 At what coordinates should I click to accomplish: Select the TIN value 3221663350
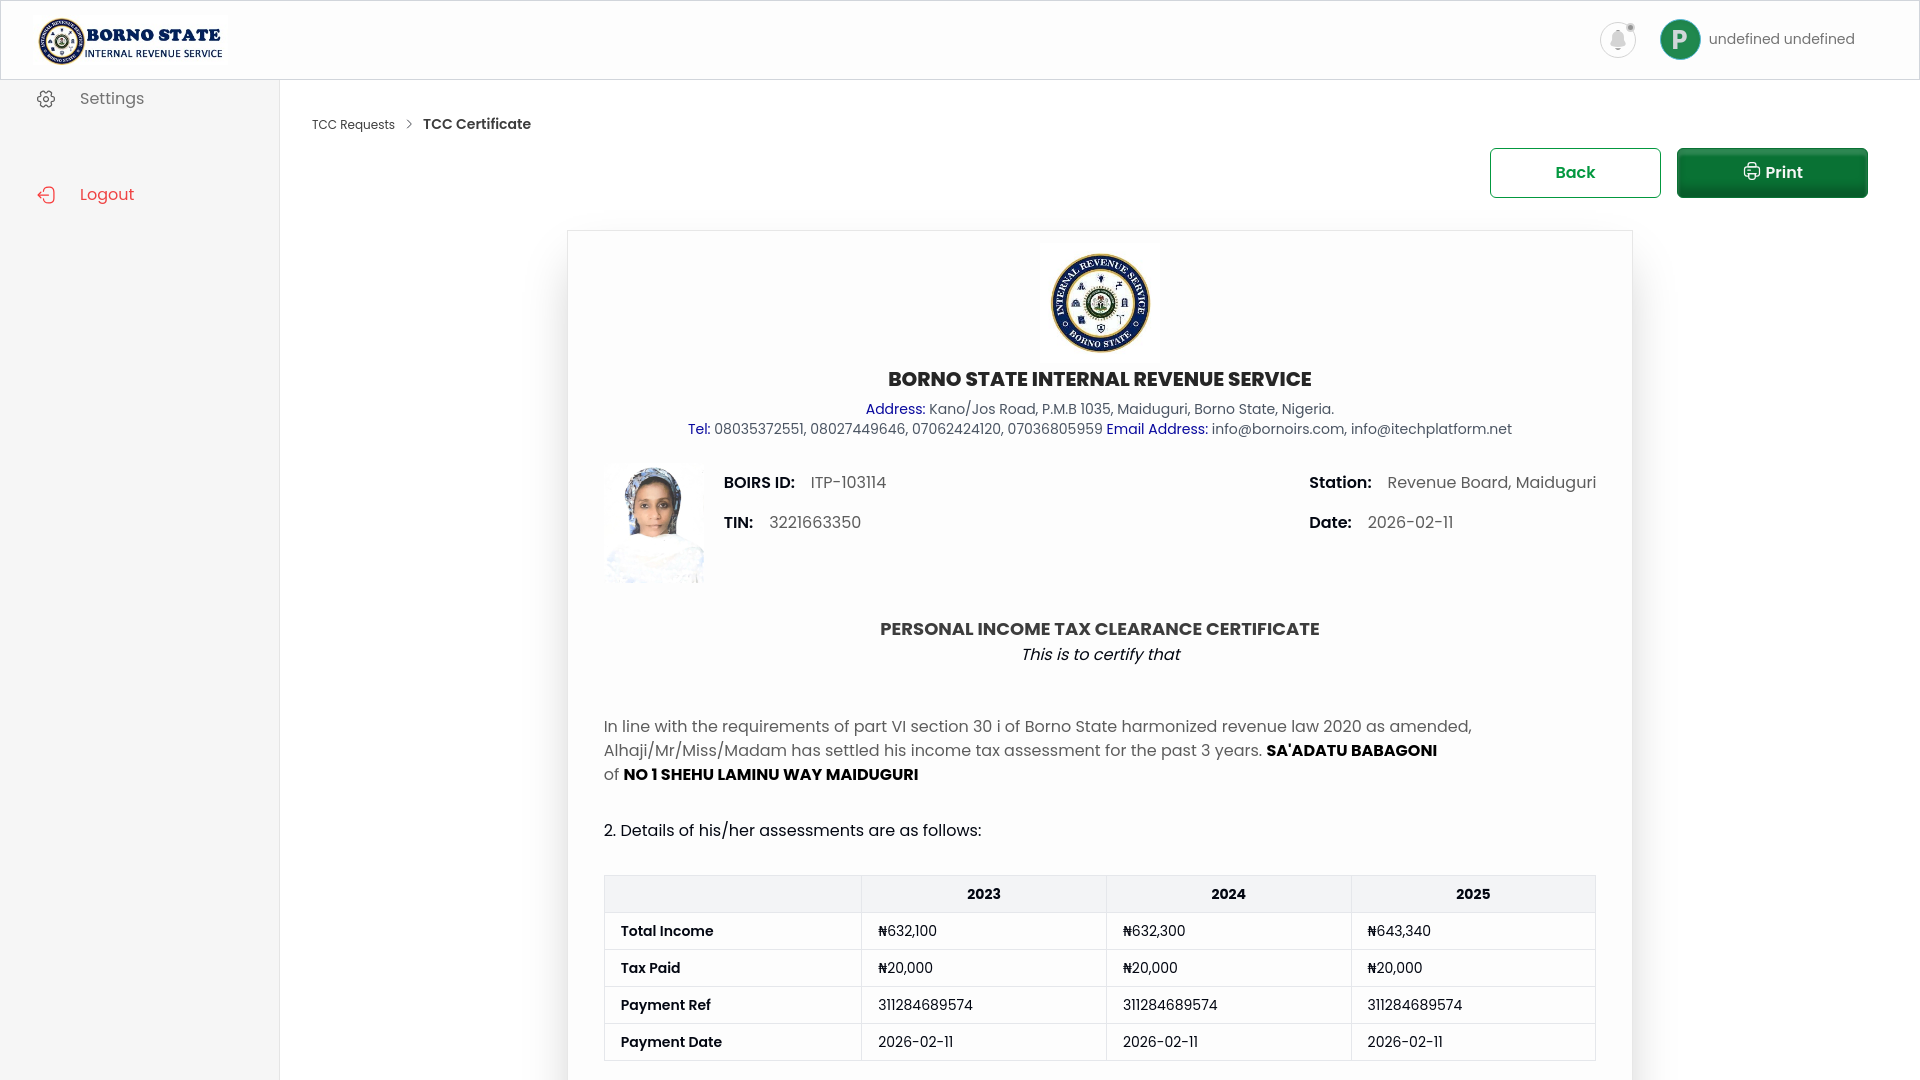[815, 523]
